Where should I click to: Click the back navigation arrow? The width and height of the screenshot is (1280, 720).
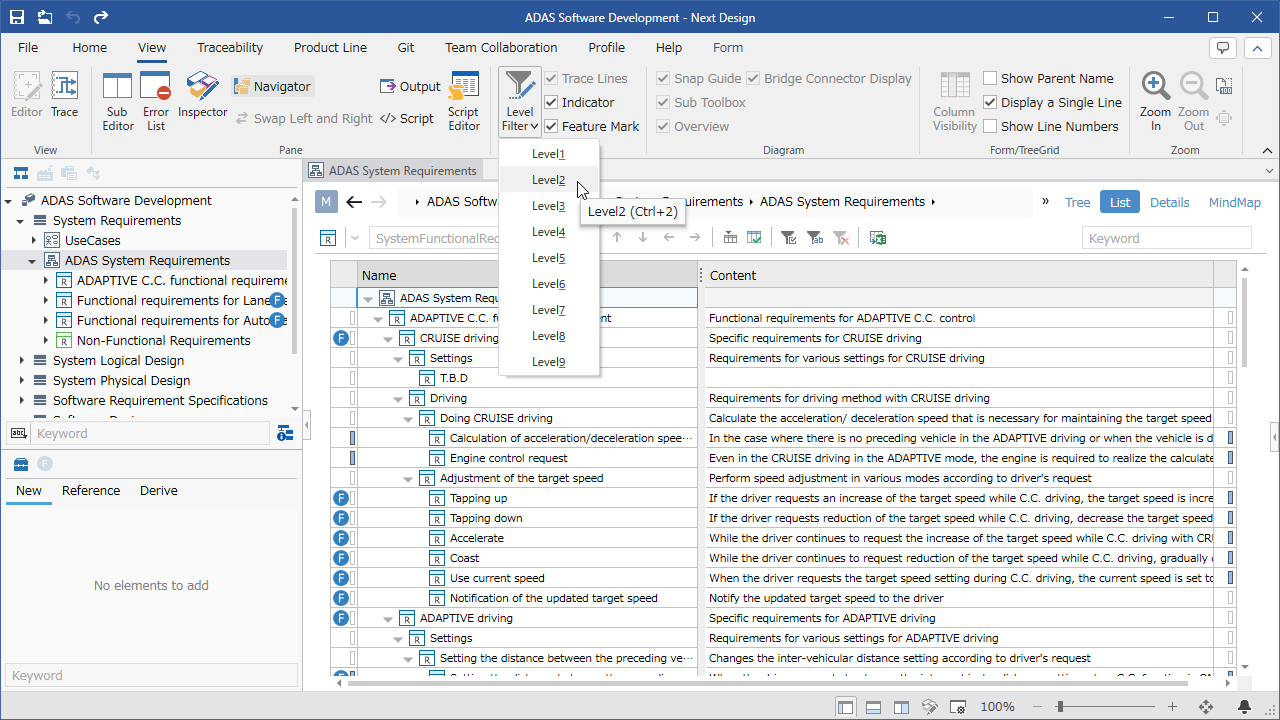[354, 202]
